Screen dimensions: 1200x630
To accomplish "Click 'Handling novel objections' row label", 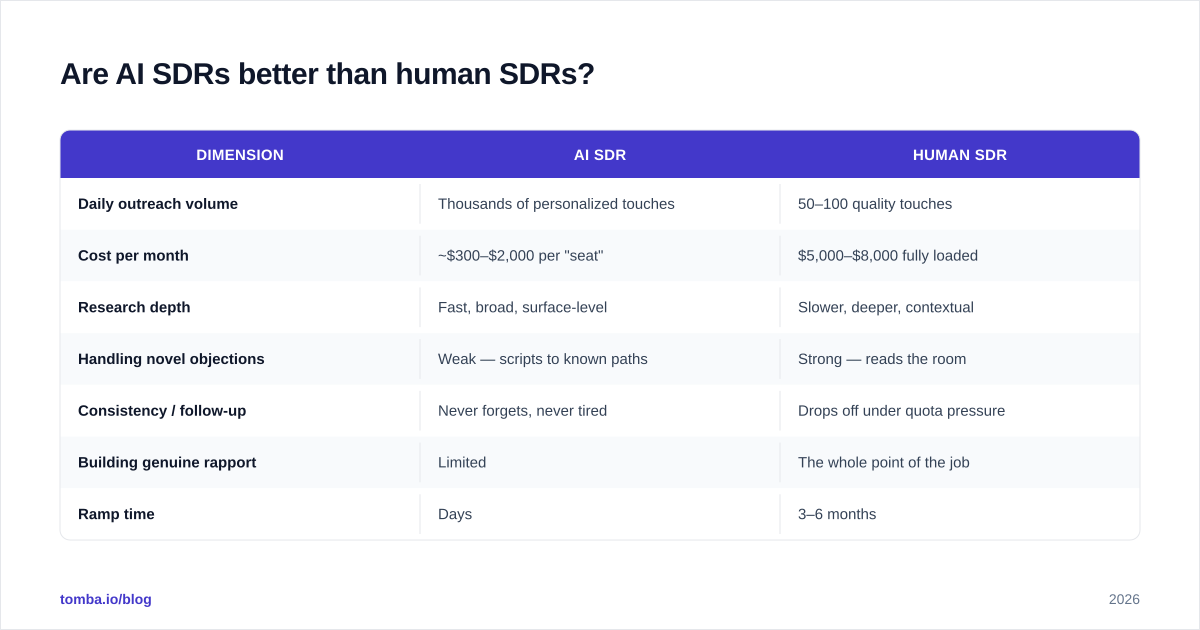I will 171,359.
